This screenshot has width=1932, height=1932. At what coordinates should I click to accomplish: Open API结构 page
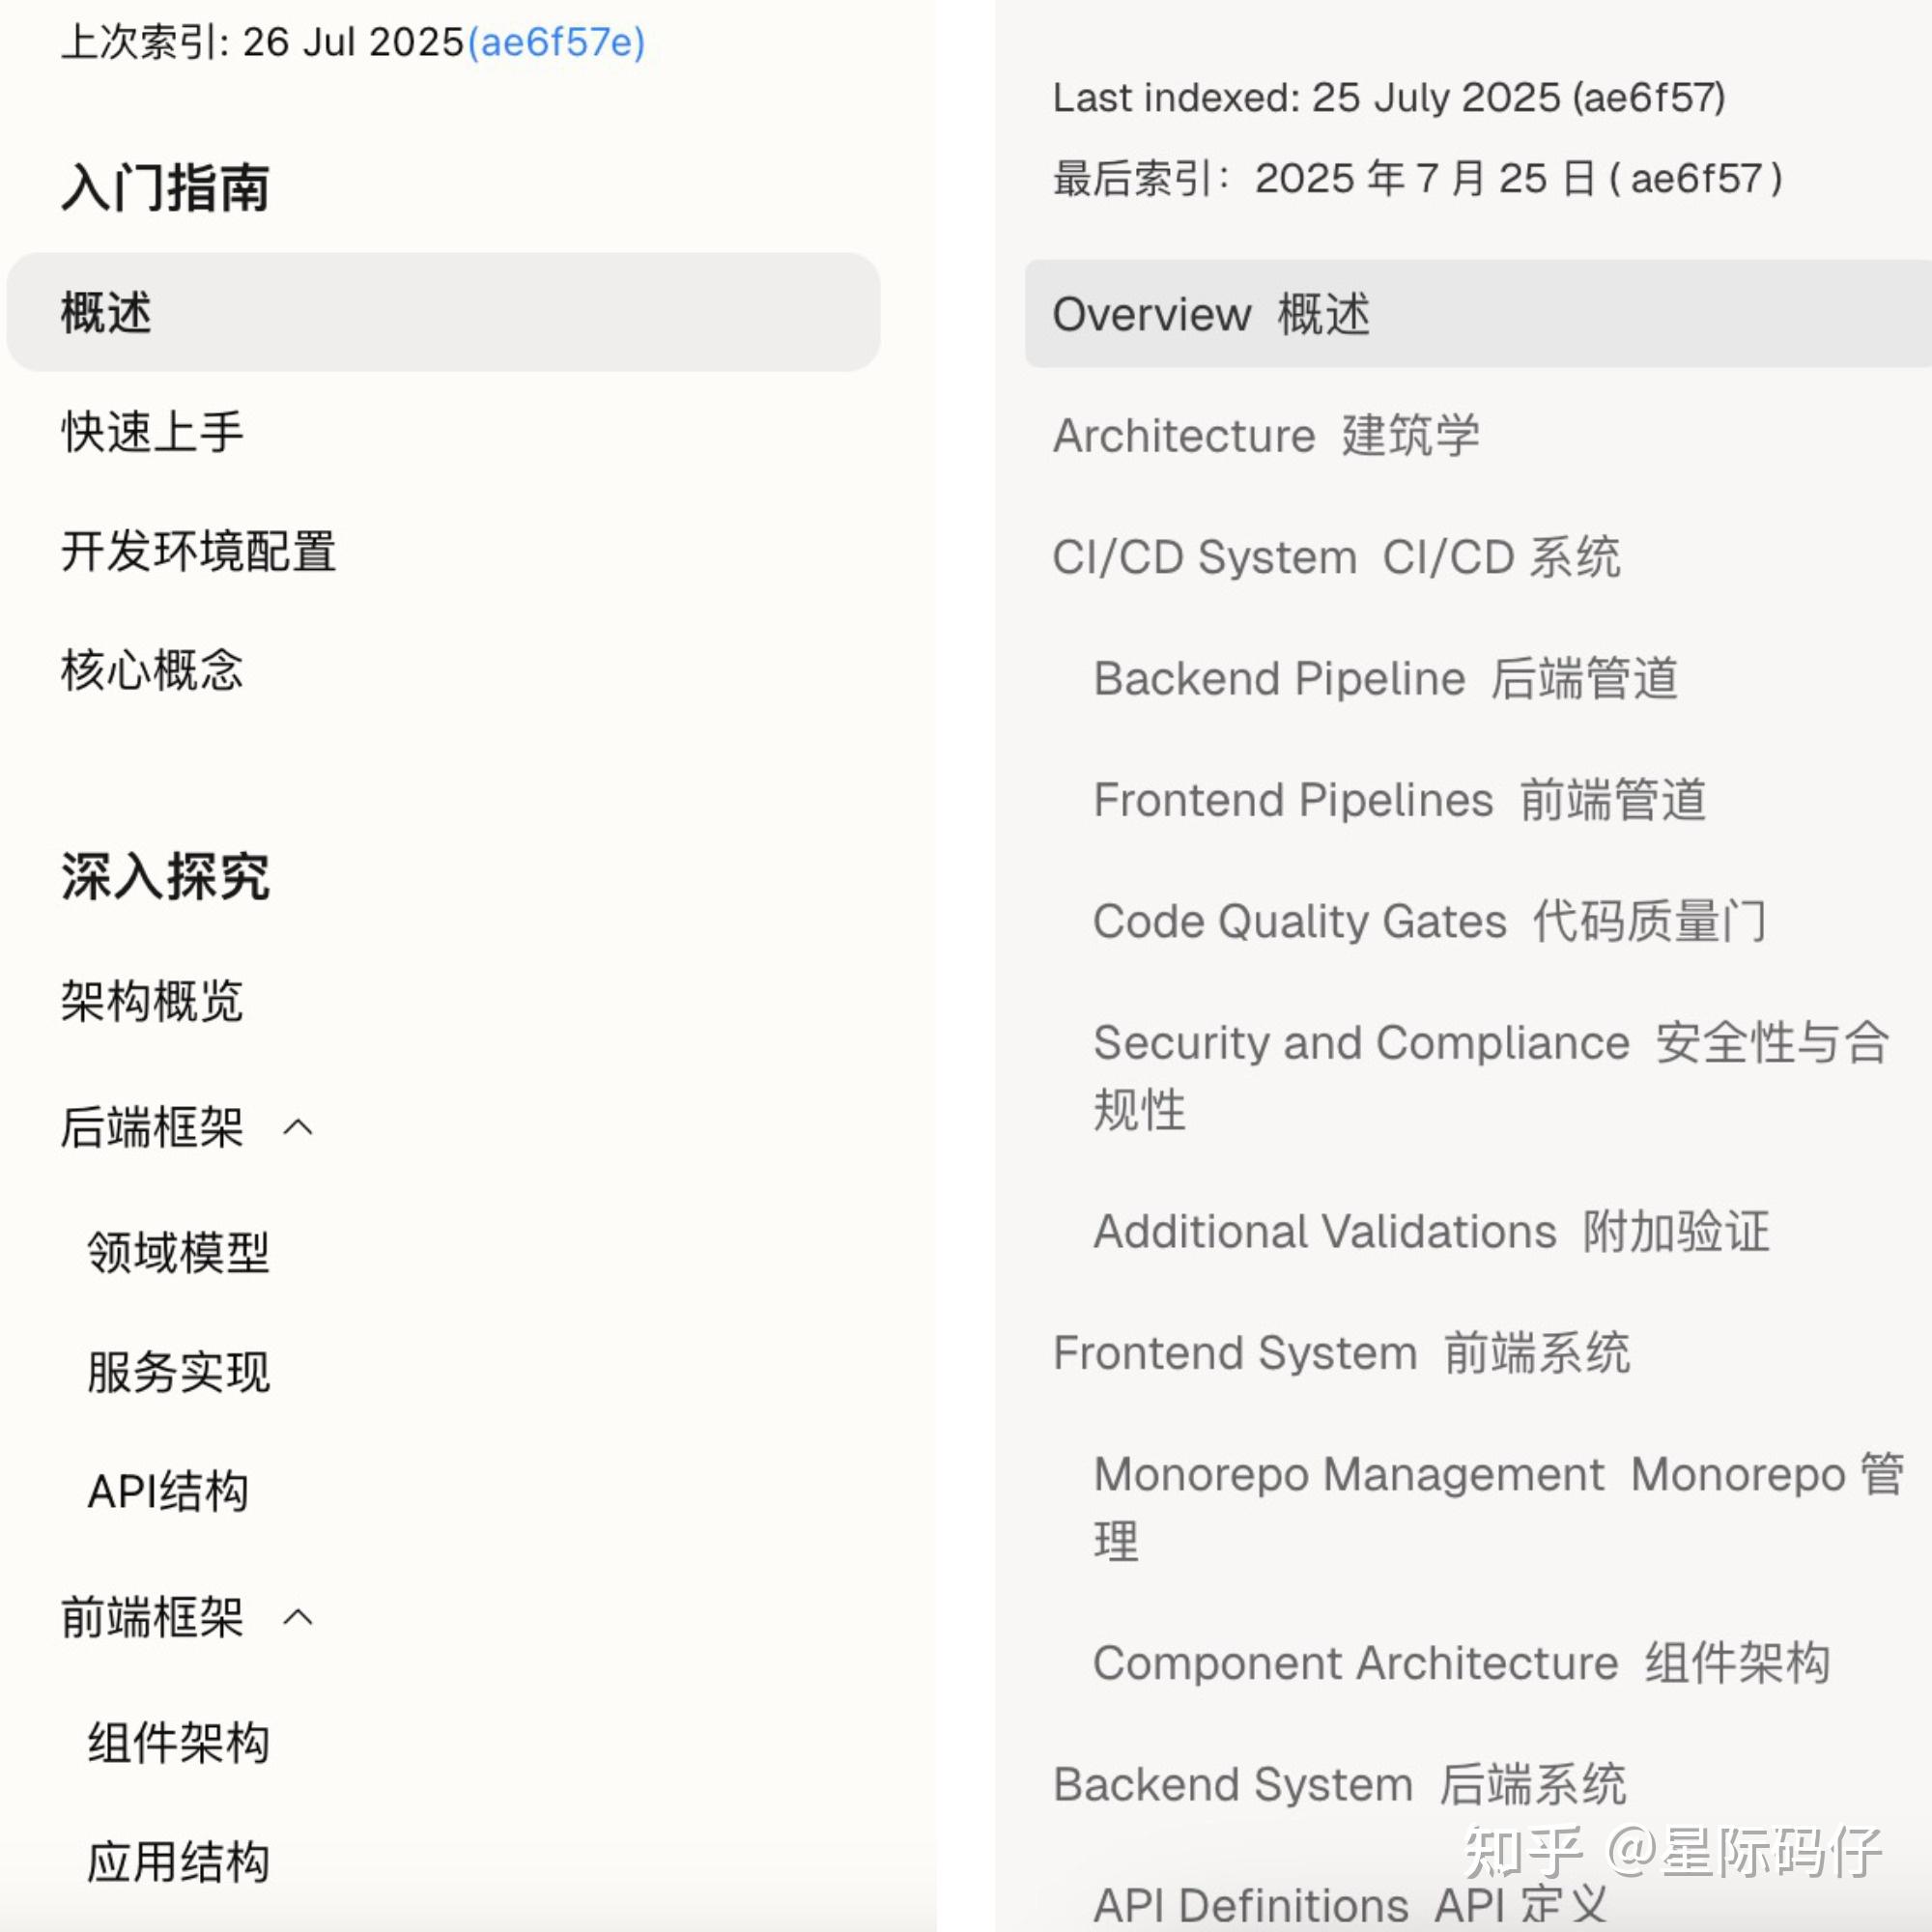(168, 1491)
